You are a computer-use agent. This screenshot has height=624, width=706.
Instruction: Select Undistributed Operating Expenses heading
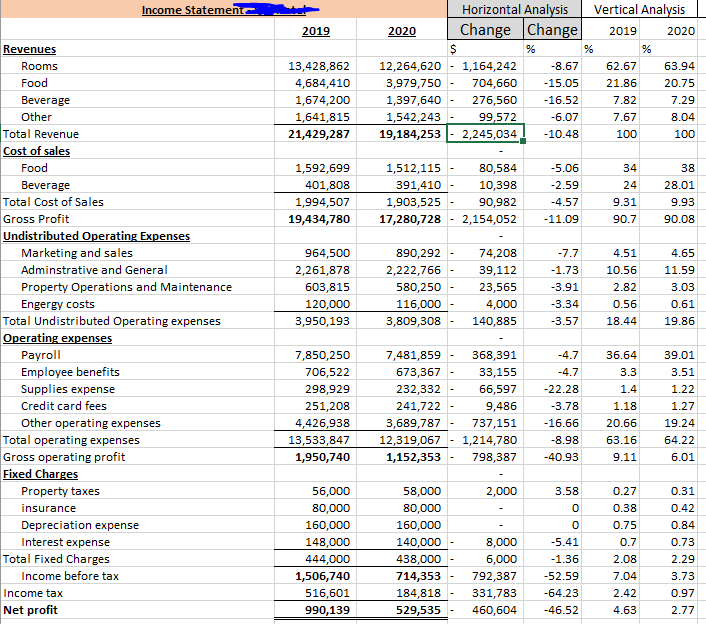coord(96,236)
